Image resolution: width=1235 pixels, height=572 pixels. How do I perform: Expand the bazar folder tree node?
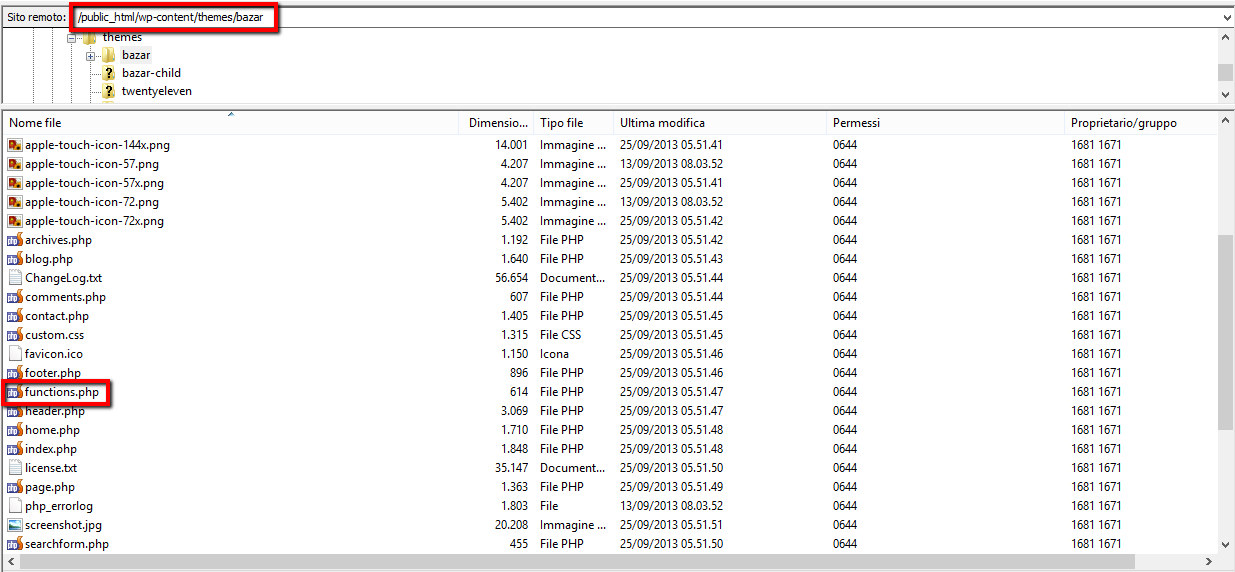(90, 56)
